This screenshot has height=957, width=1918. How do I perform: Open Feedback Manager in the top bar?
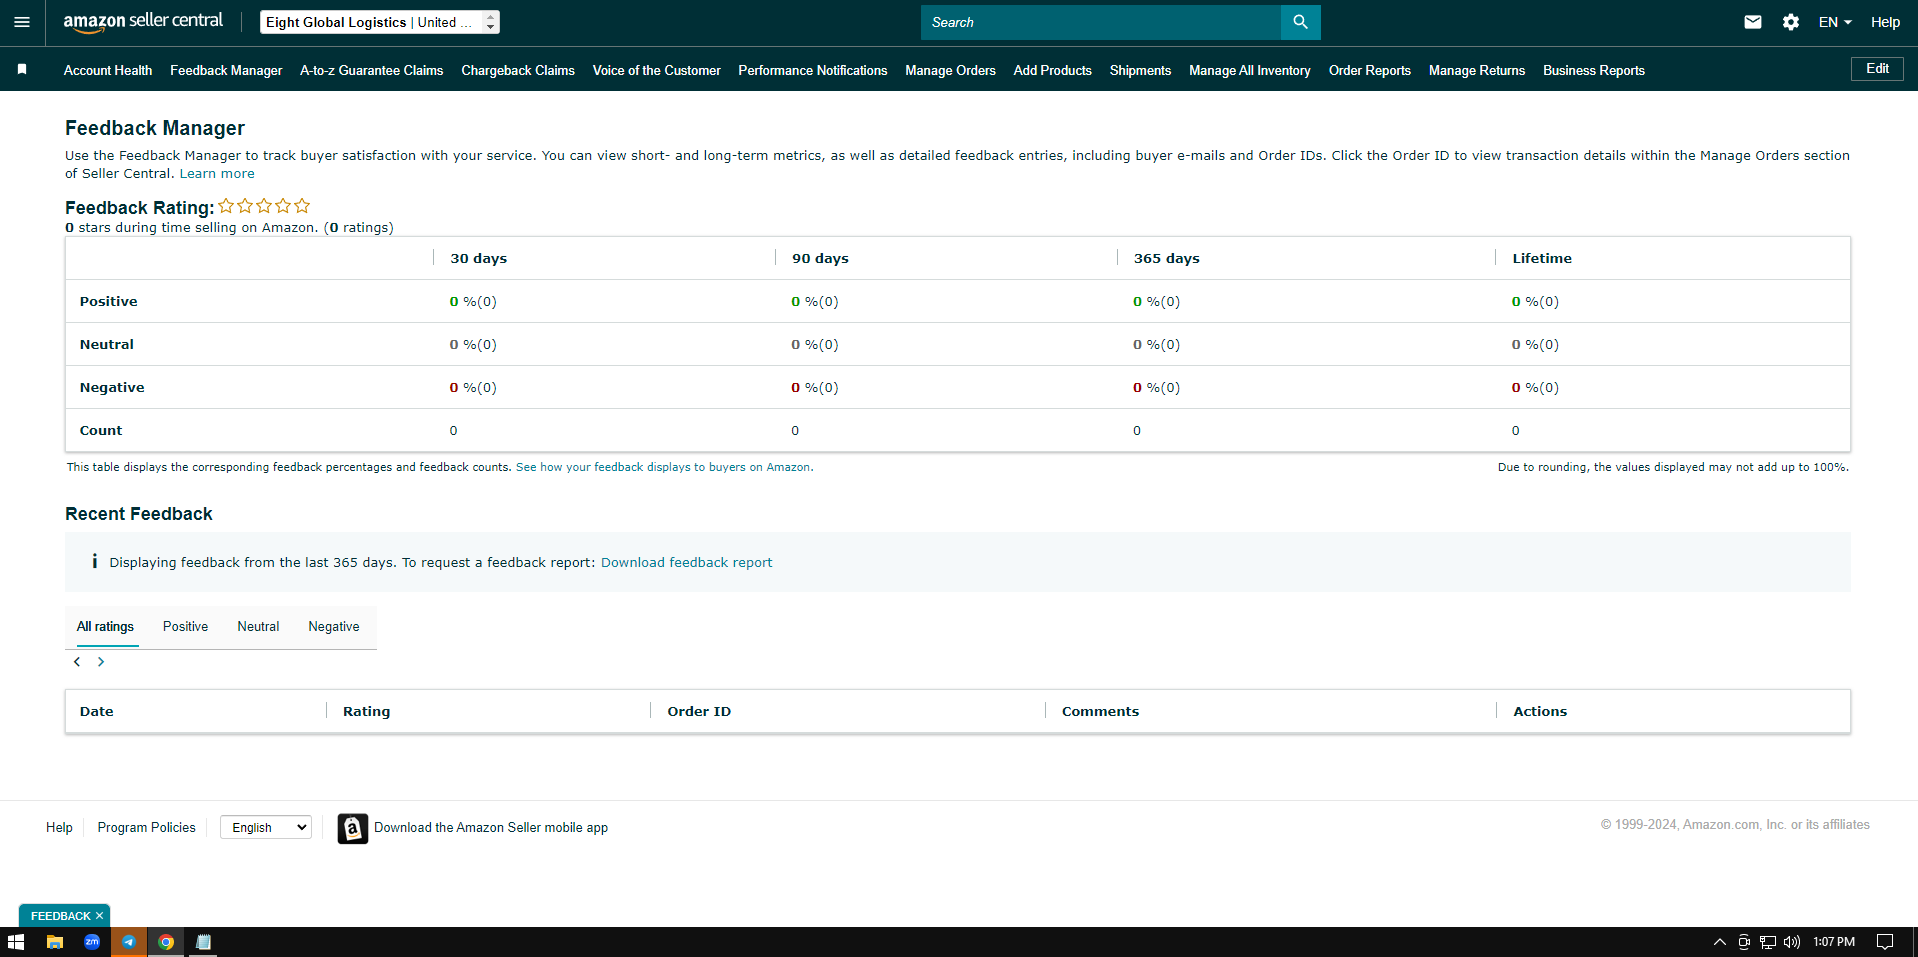coord(226,70)
